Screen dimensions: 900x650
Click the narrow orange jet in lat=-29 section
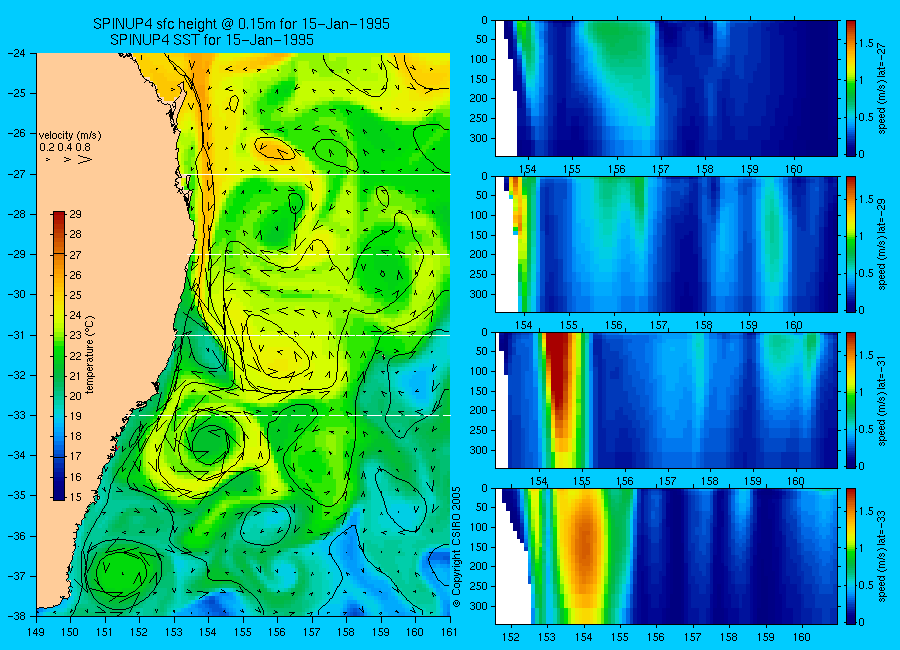(x=516, y=202)
